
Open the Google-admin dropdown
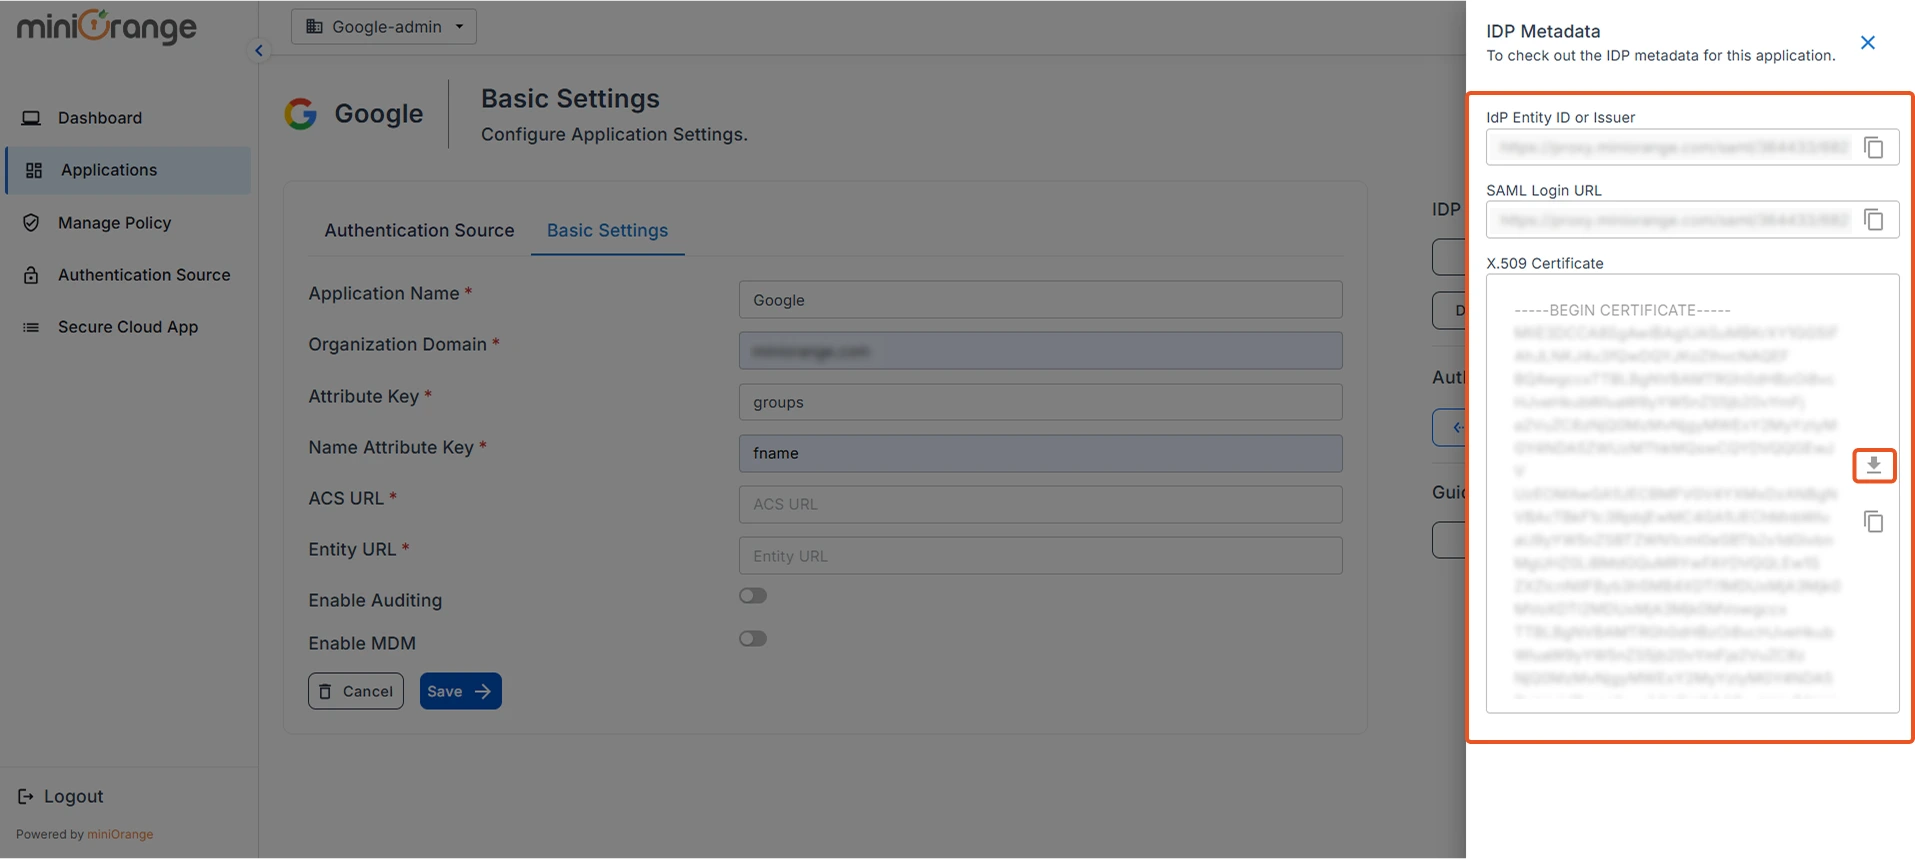pyautogui.click(x=384, y=27)
